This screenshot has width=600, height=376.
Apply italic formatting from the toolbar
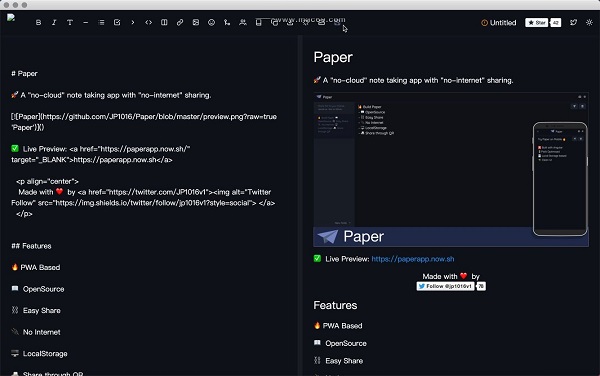[x=54, y=23]
